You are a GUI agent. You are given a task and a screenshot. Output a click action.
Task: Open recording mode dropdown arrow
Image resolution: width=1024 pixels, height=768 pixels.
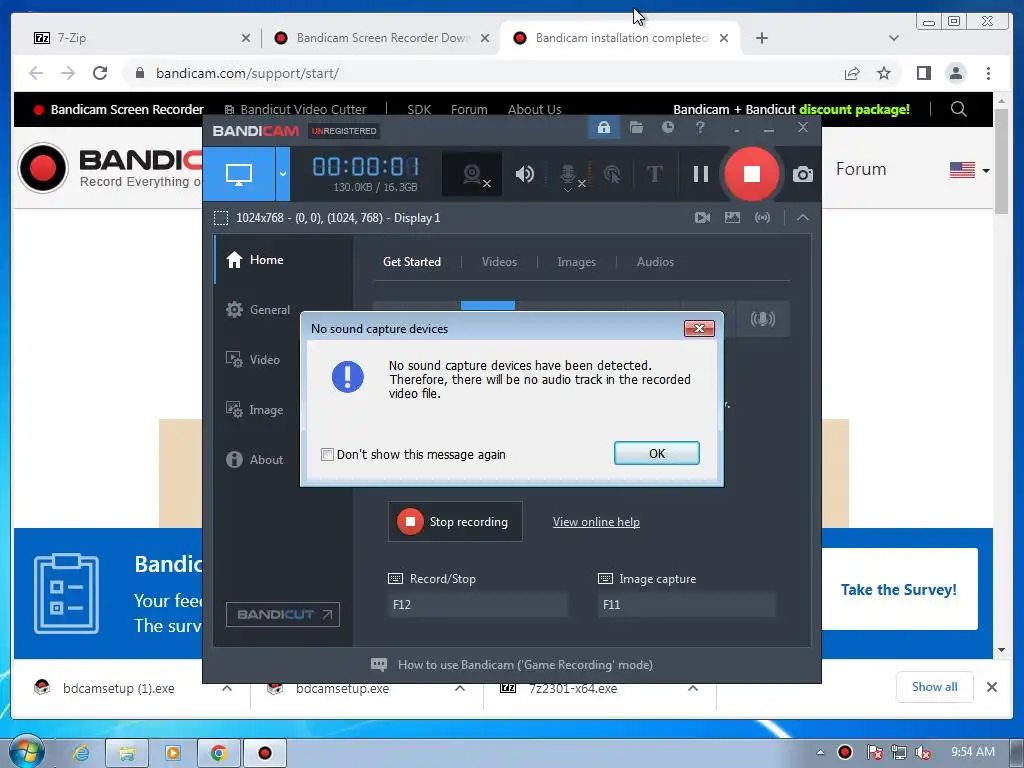click(x=283, y=174)
